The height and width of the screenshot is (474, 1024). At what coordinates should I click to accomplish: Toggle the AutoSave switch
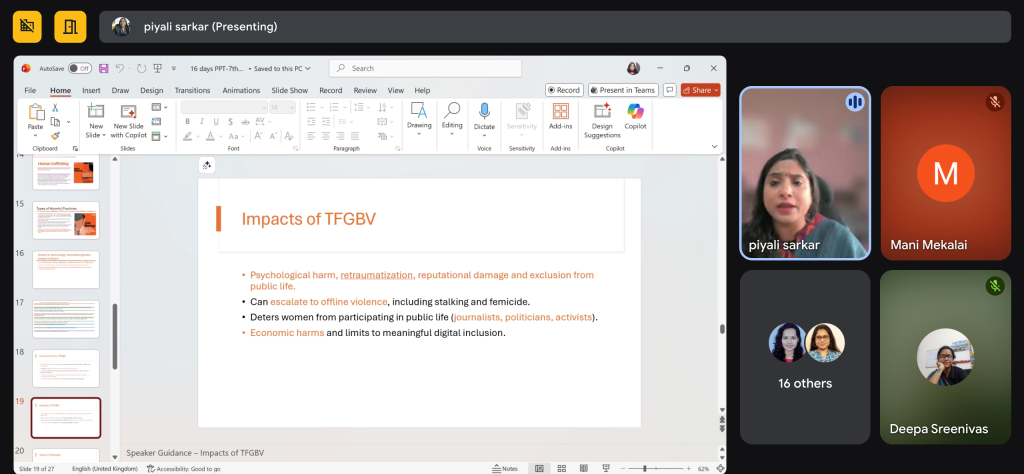tap(79, 68)
